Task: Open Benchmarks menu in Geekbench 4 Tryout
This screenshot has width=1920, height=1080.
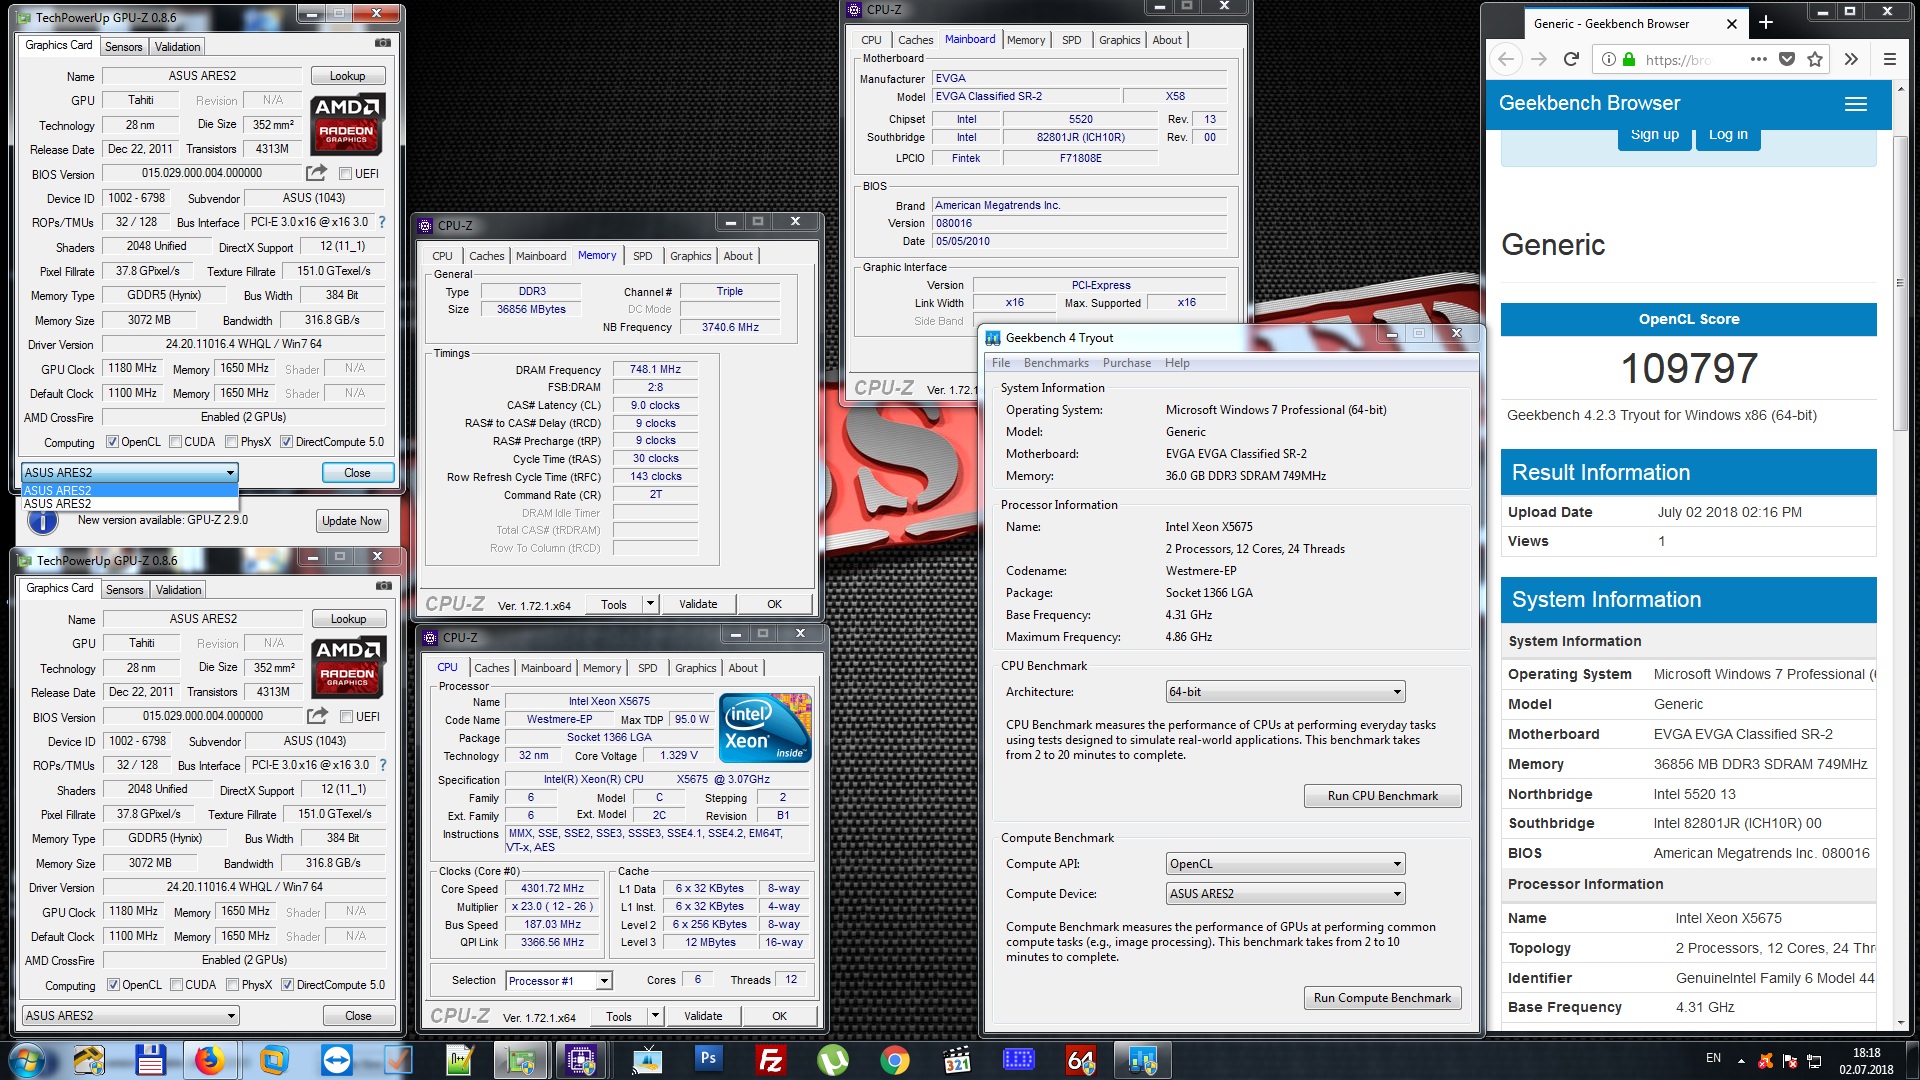Action: [1056, 363]
